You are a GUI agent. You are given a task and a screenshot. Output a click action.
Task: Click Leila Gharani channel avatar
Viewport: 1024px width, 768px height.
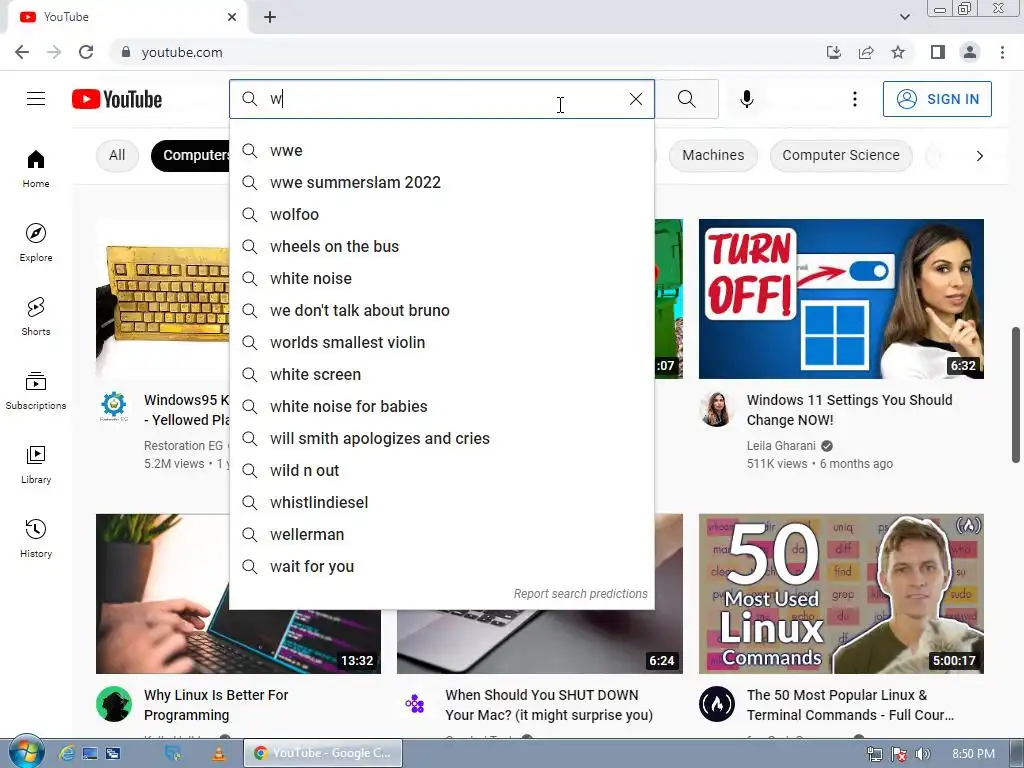pyautogui.click(x=716, y=409)
